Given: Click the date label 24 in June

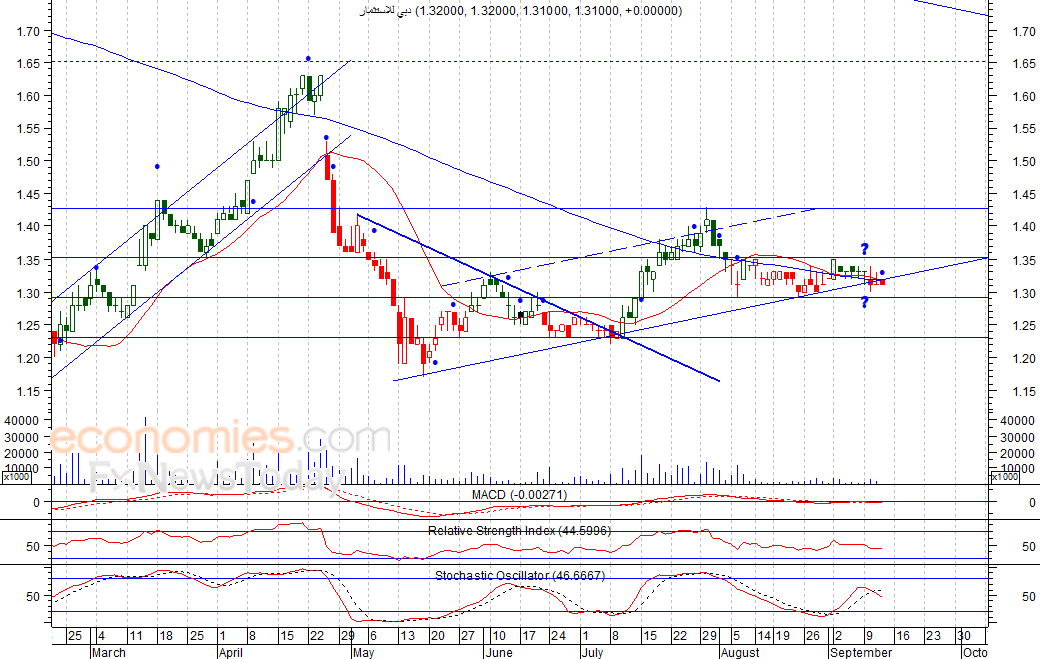Looking at the screenshot, I should coord(558,636).
